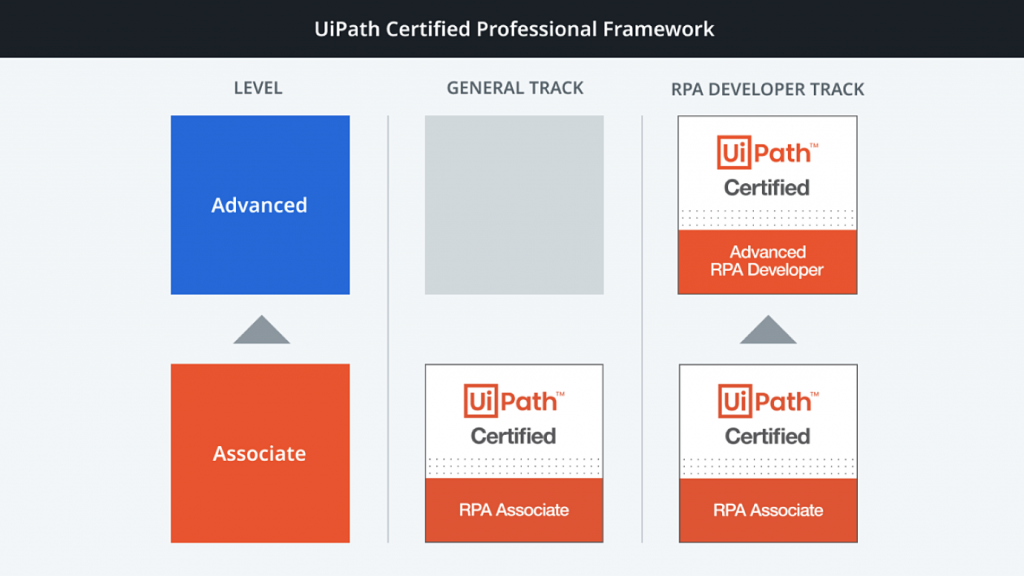Viewport: 1024px width, 576px height.
Task: Click the empty gray General Track advanced box
Action: tap(514, 205)
